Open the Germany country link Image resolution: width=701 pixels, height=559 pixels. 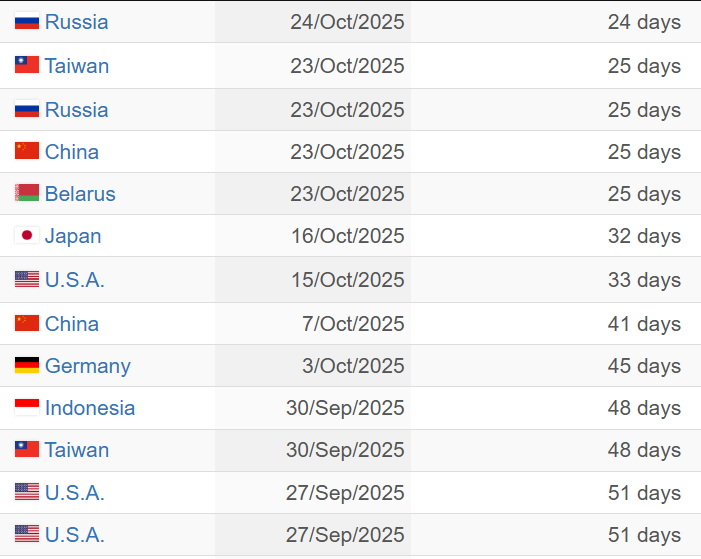pyautogui.click(x=87, y=366)
